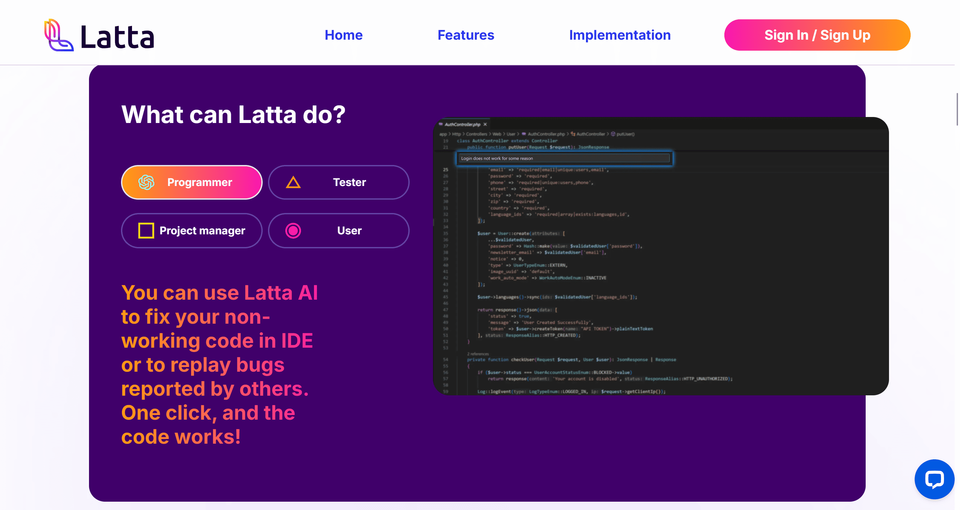Click the swirl icon inside the Programmer button
Viewport: 960px width, 510px height.
click(147, 182)
